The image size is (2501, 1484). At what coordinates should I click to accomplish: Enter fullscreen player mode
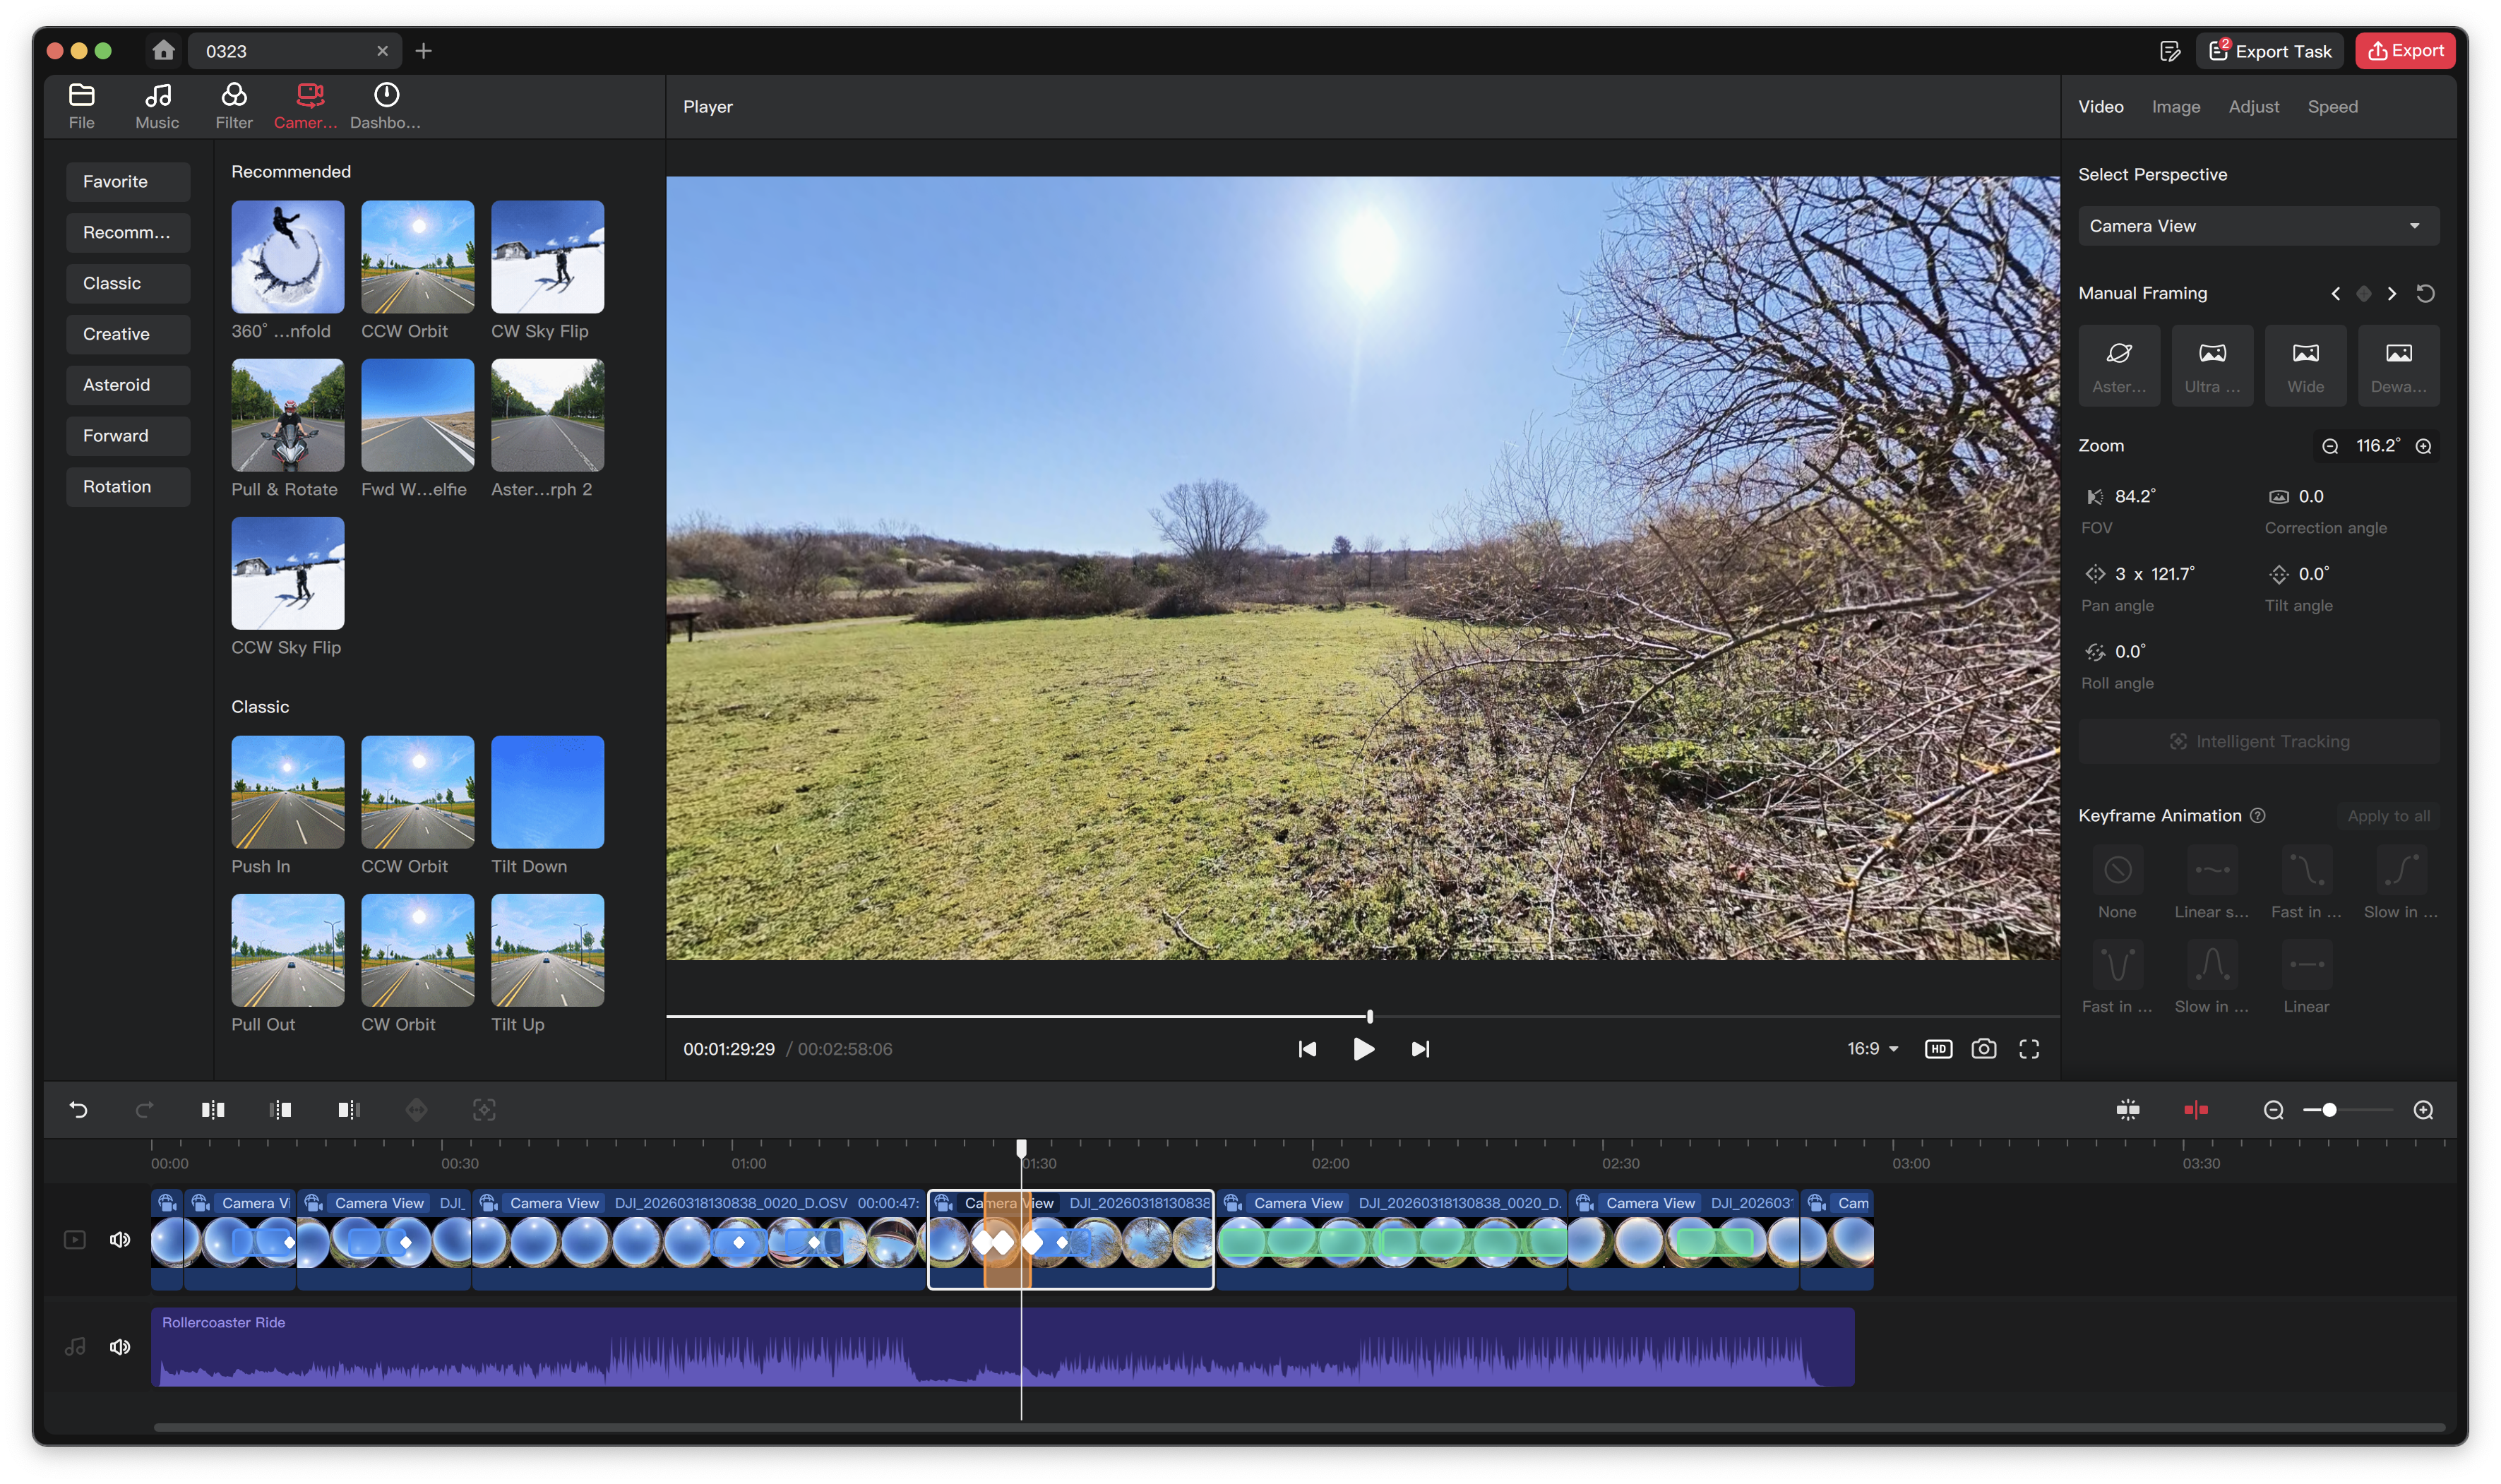[x=2029, y=1049]
